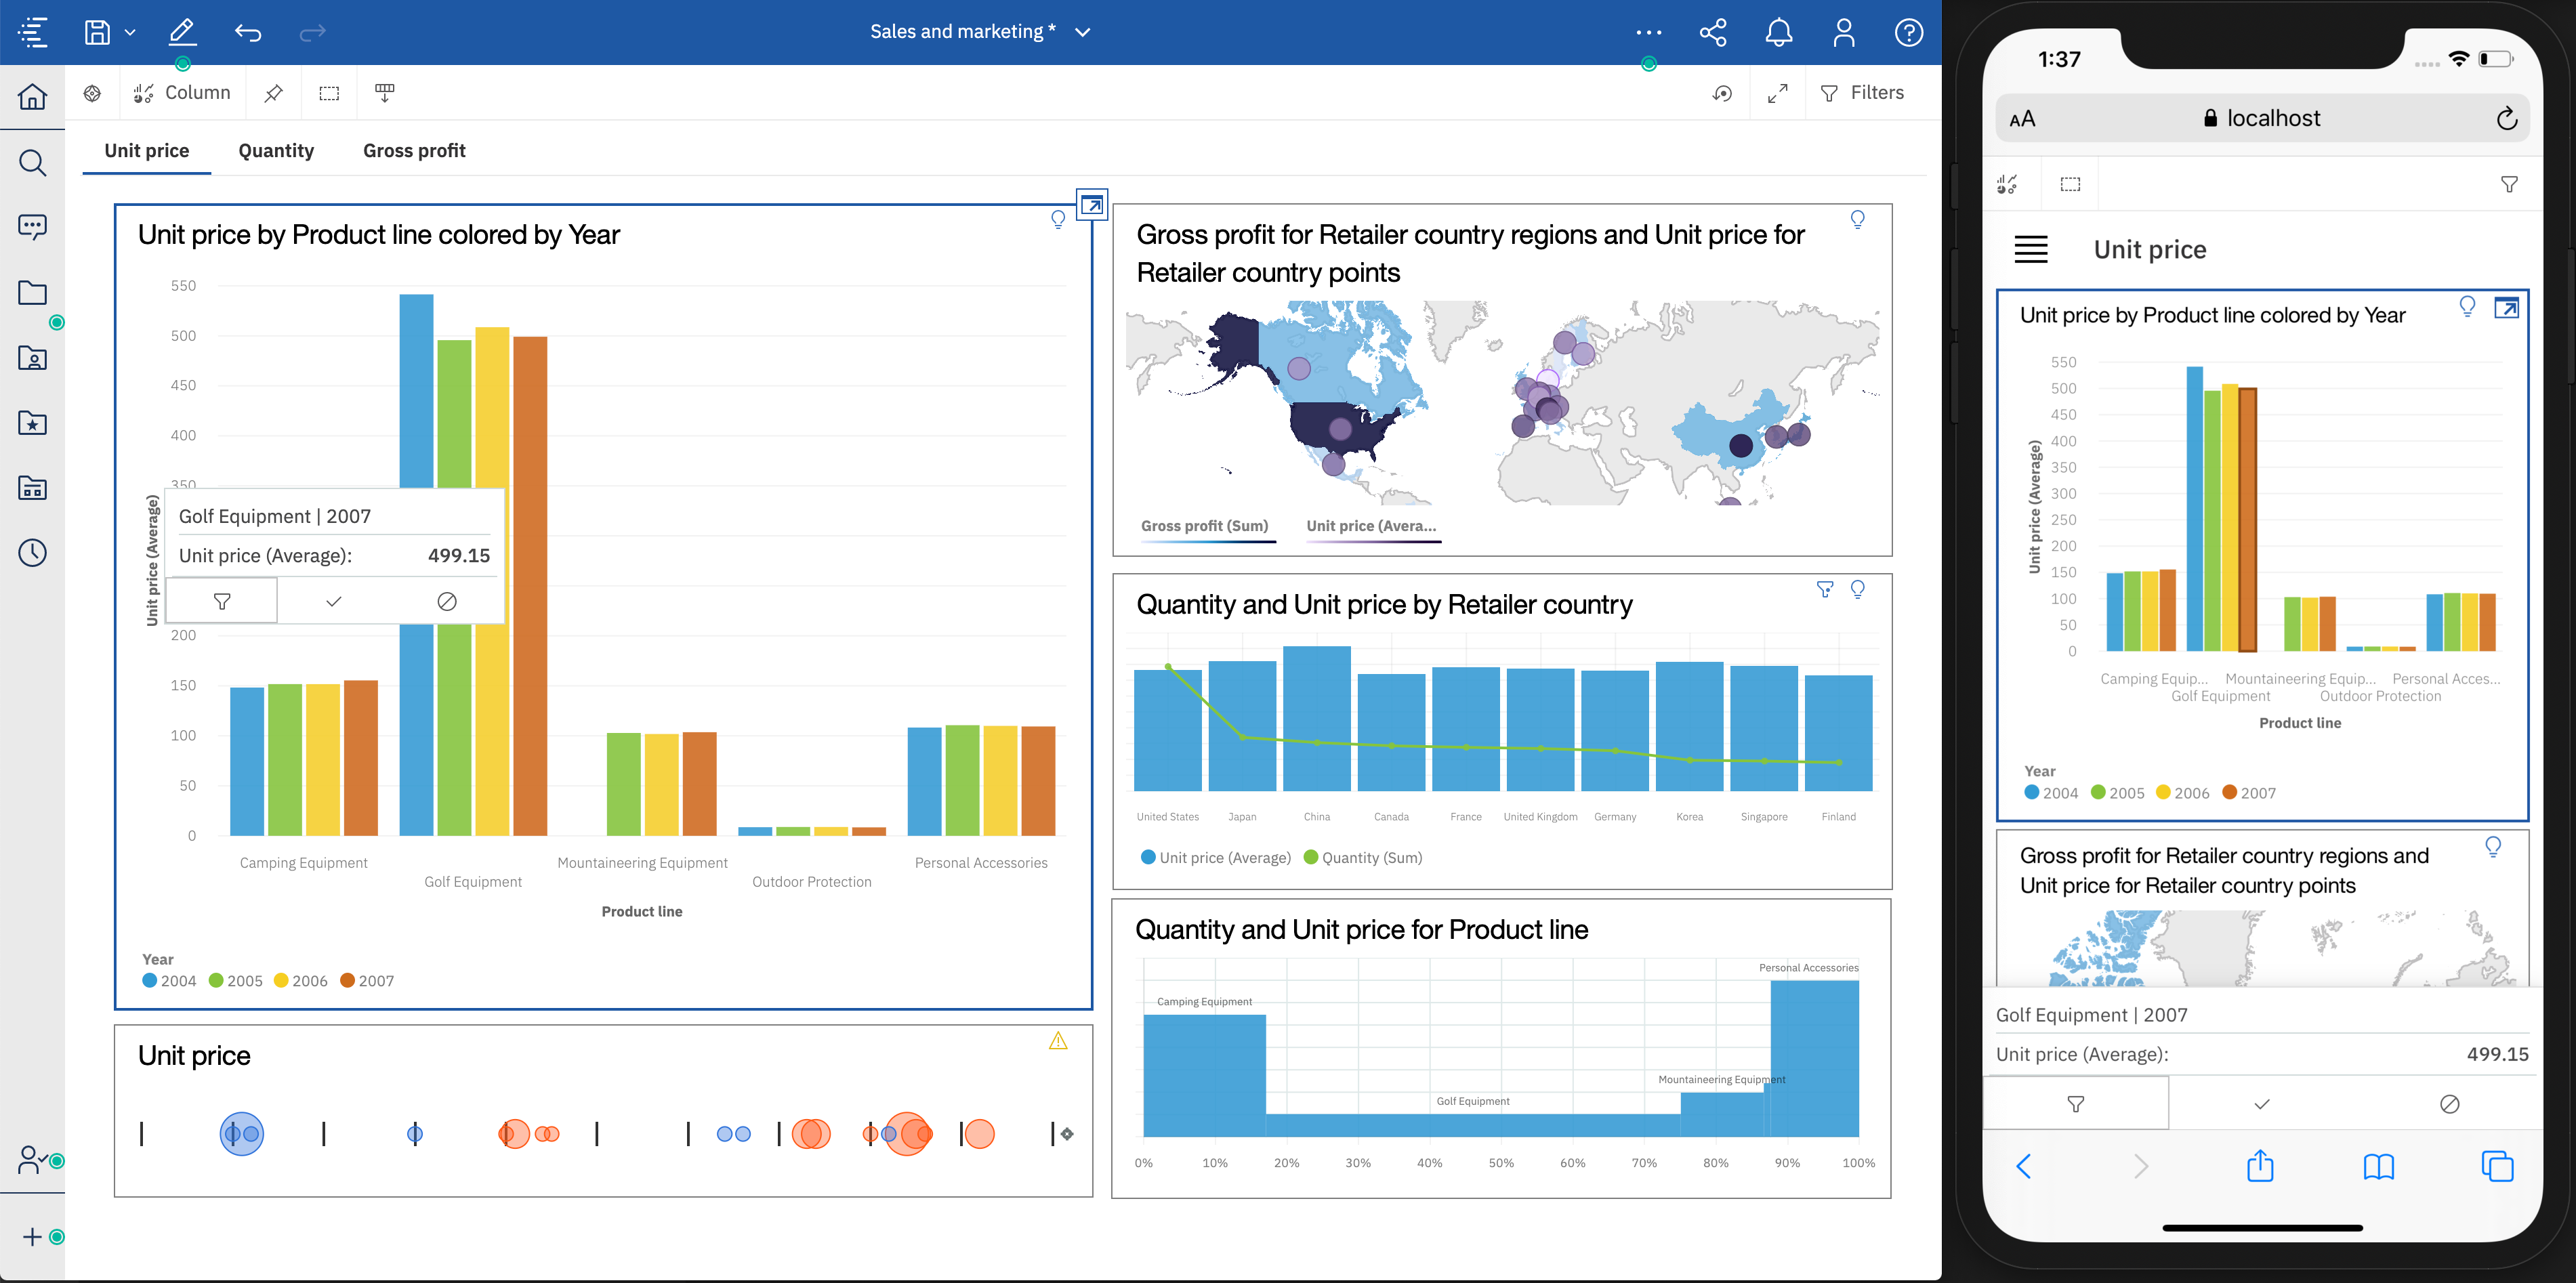Click the insights lightbulb on the map widget
This screenshot has width=2576, height=1283.
coord(1857,219)
